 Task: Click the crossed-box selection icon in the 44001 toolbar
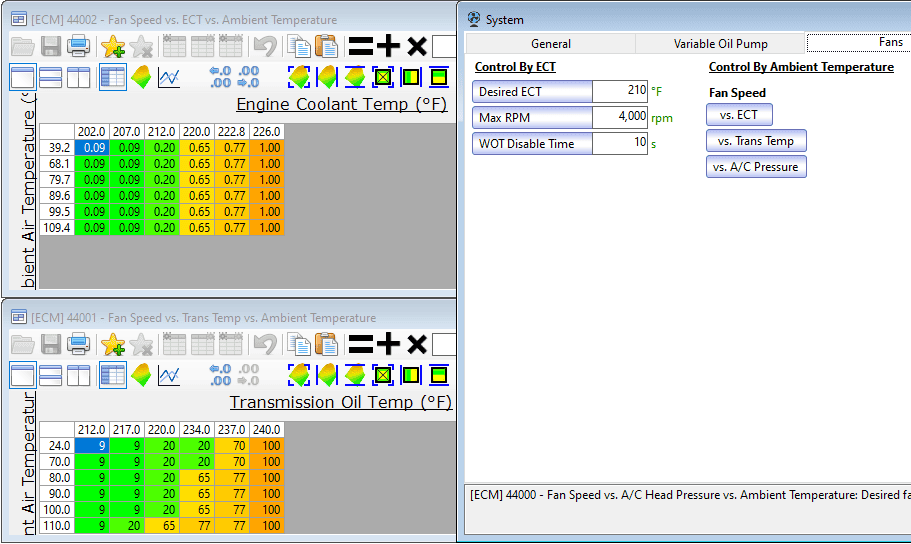(x=383, y=375)
